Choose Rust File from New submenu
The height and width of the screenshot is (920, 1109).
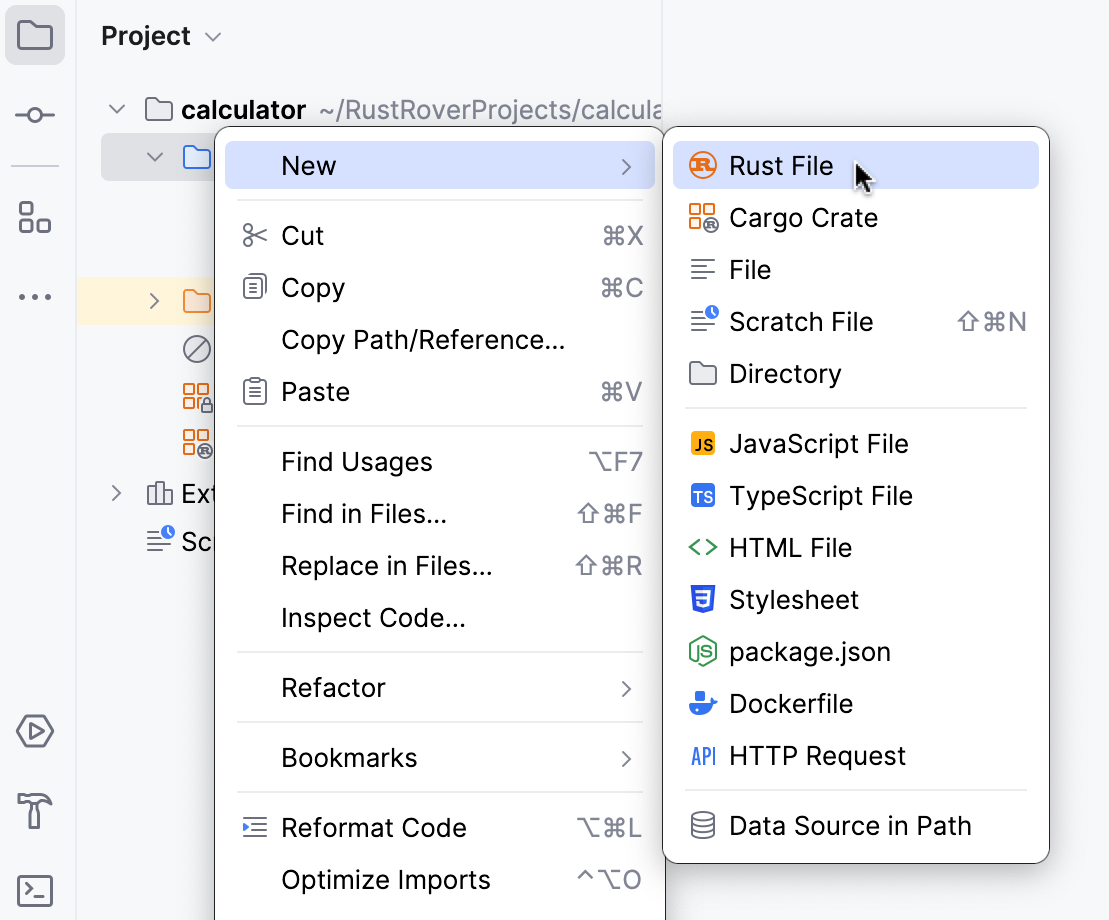click(856, 165)
